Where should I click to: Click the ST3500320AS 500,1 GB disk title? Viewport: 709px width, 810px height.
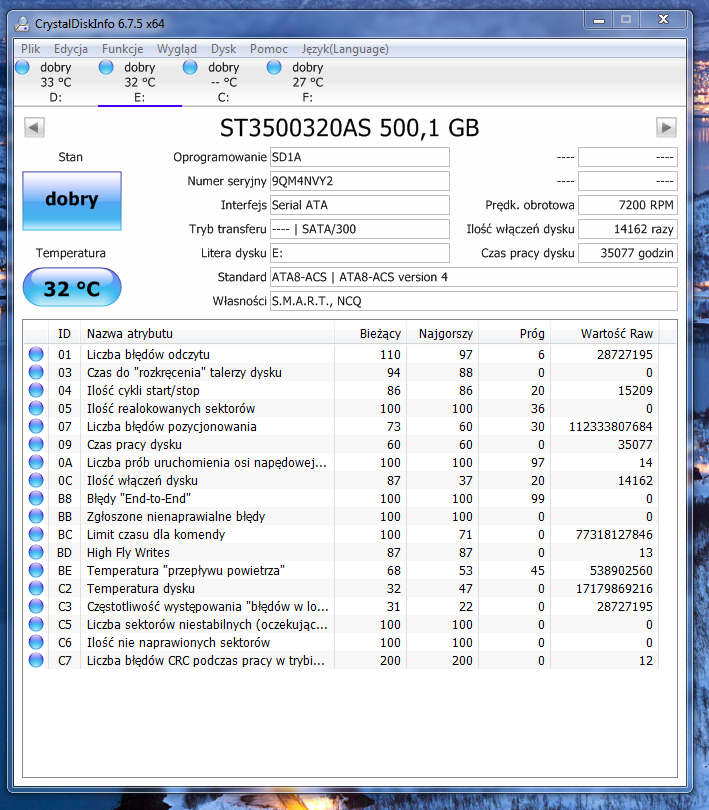pyautogui.click(x=350, y=128)
